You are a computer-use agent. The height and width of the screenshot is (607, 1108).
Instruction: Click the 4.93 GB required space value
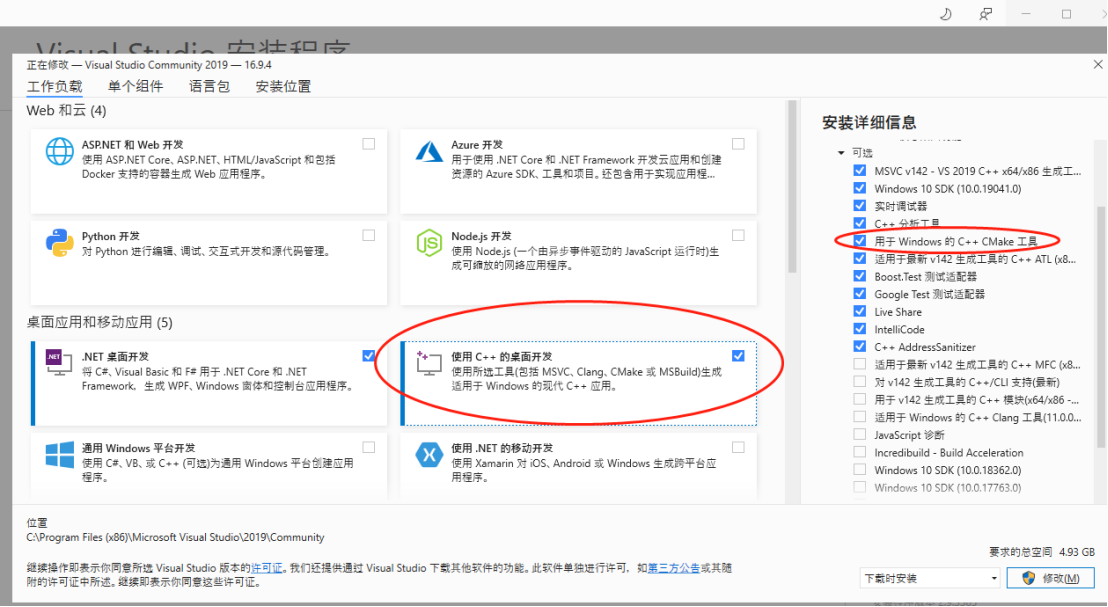coord(1077,552)
